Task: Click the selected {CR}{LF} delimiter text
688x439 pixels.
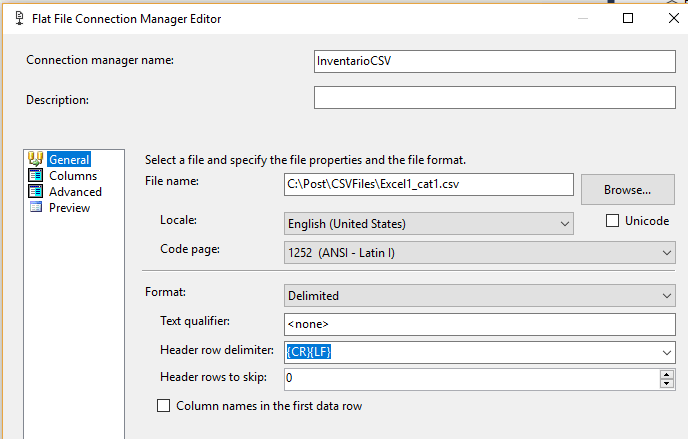Action: pyautogui.click(x=308, y=352)
